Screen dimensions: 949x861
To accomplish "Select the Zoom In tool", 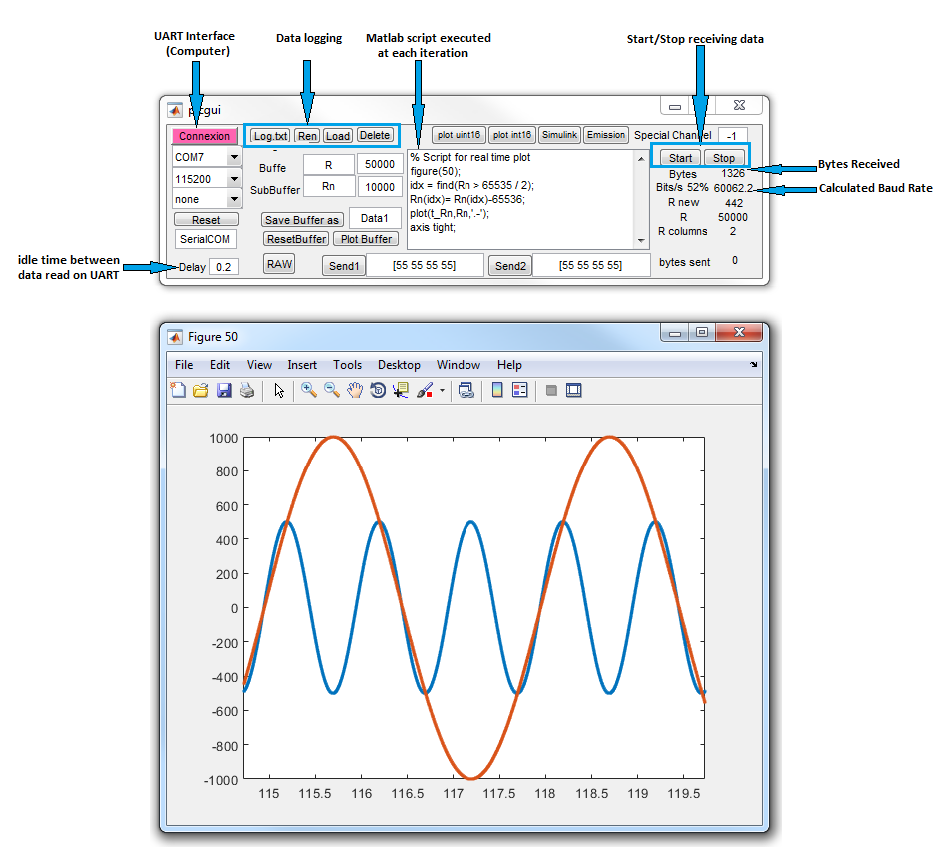I will click(x=308, y=390).
